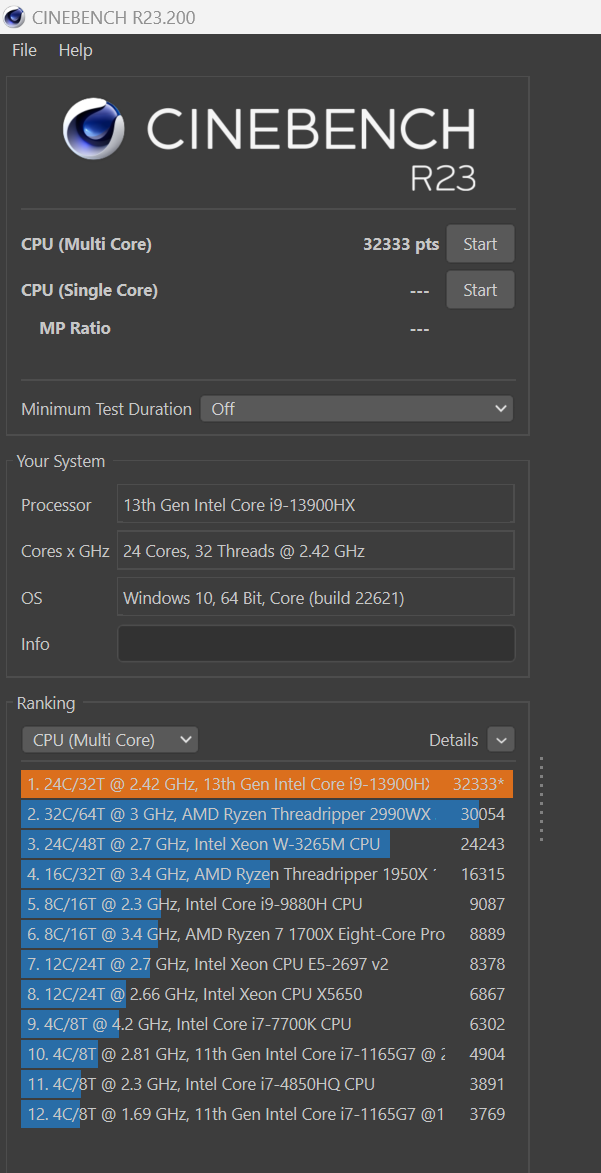
Task: Click the Cores x GHz field
Action: [x=315, y=551]
